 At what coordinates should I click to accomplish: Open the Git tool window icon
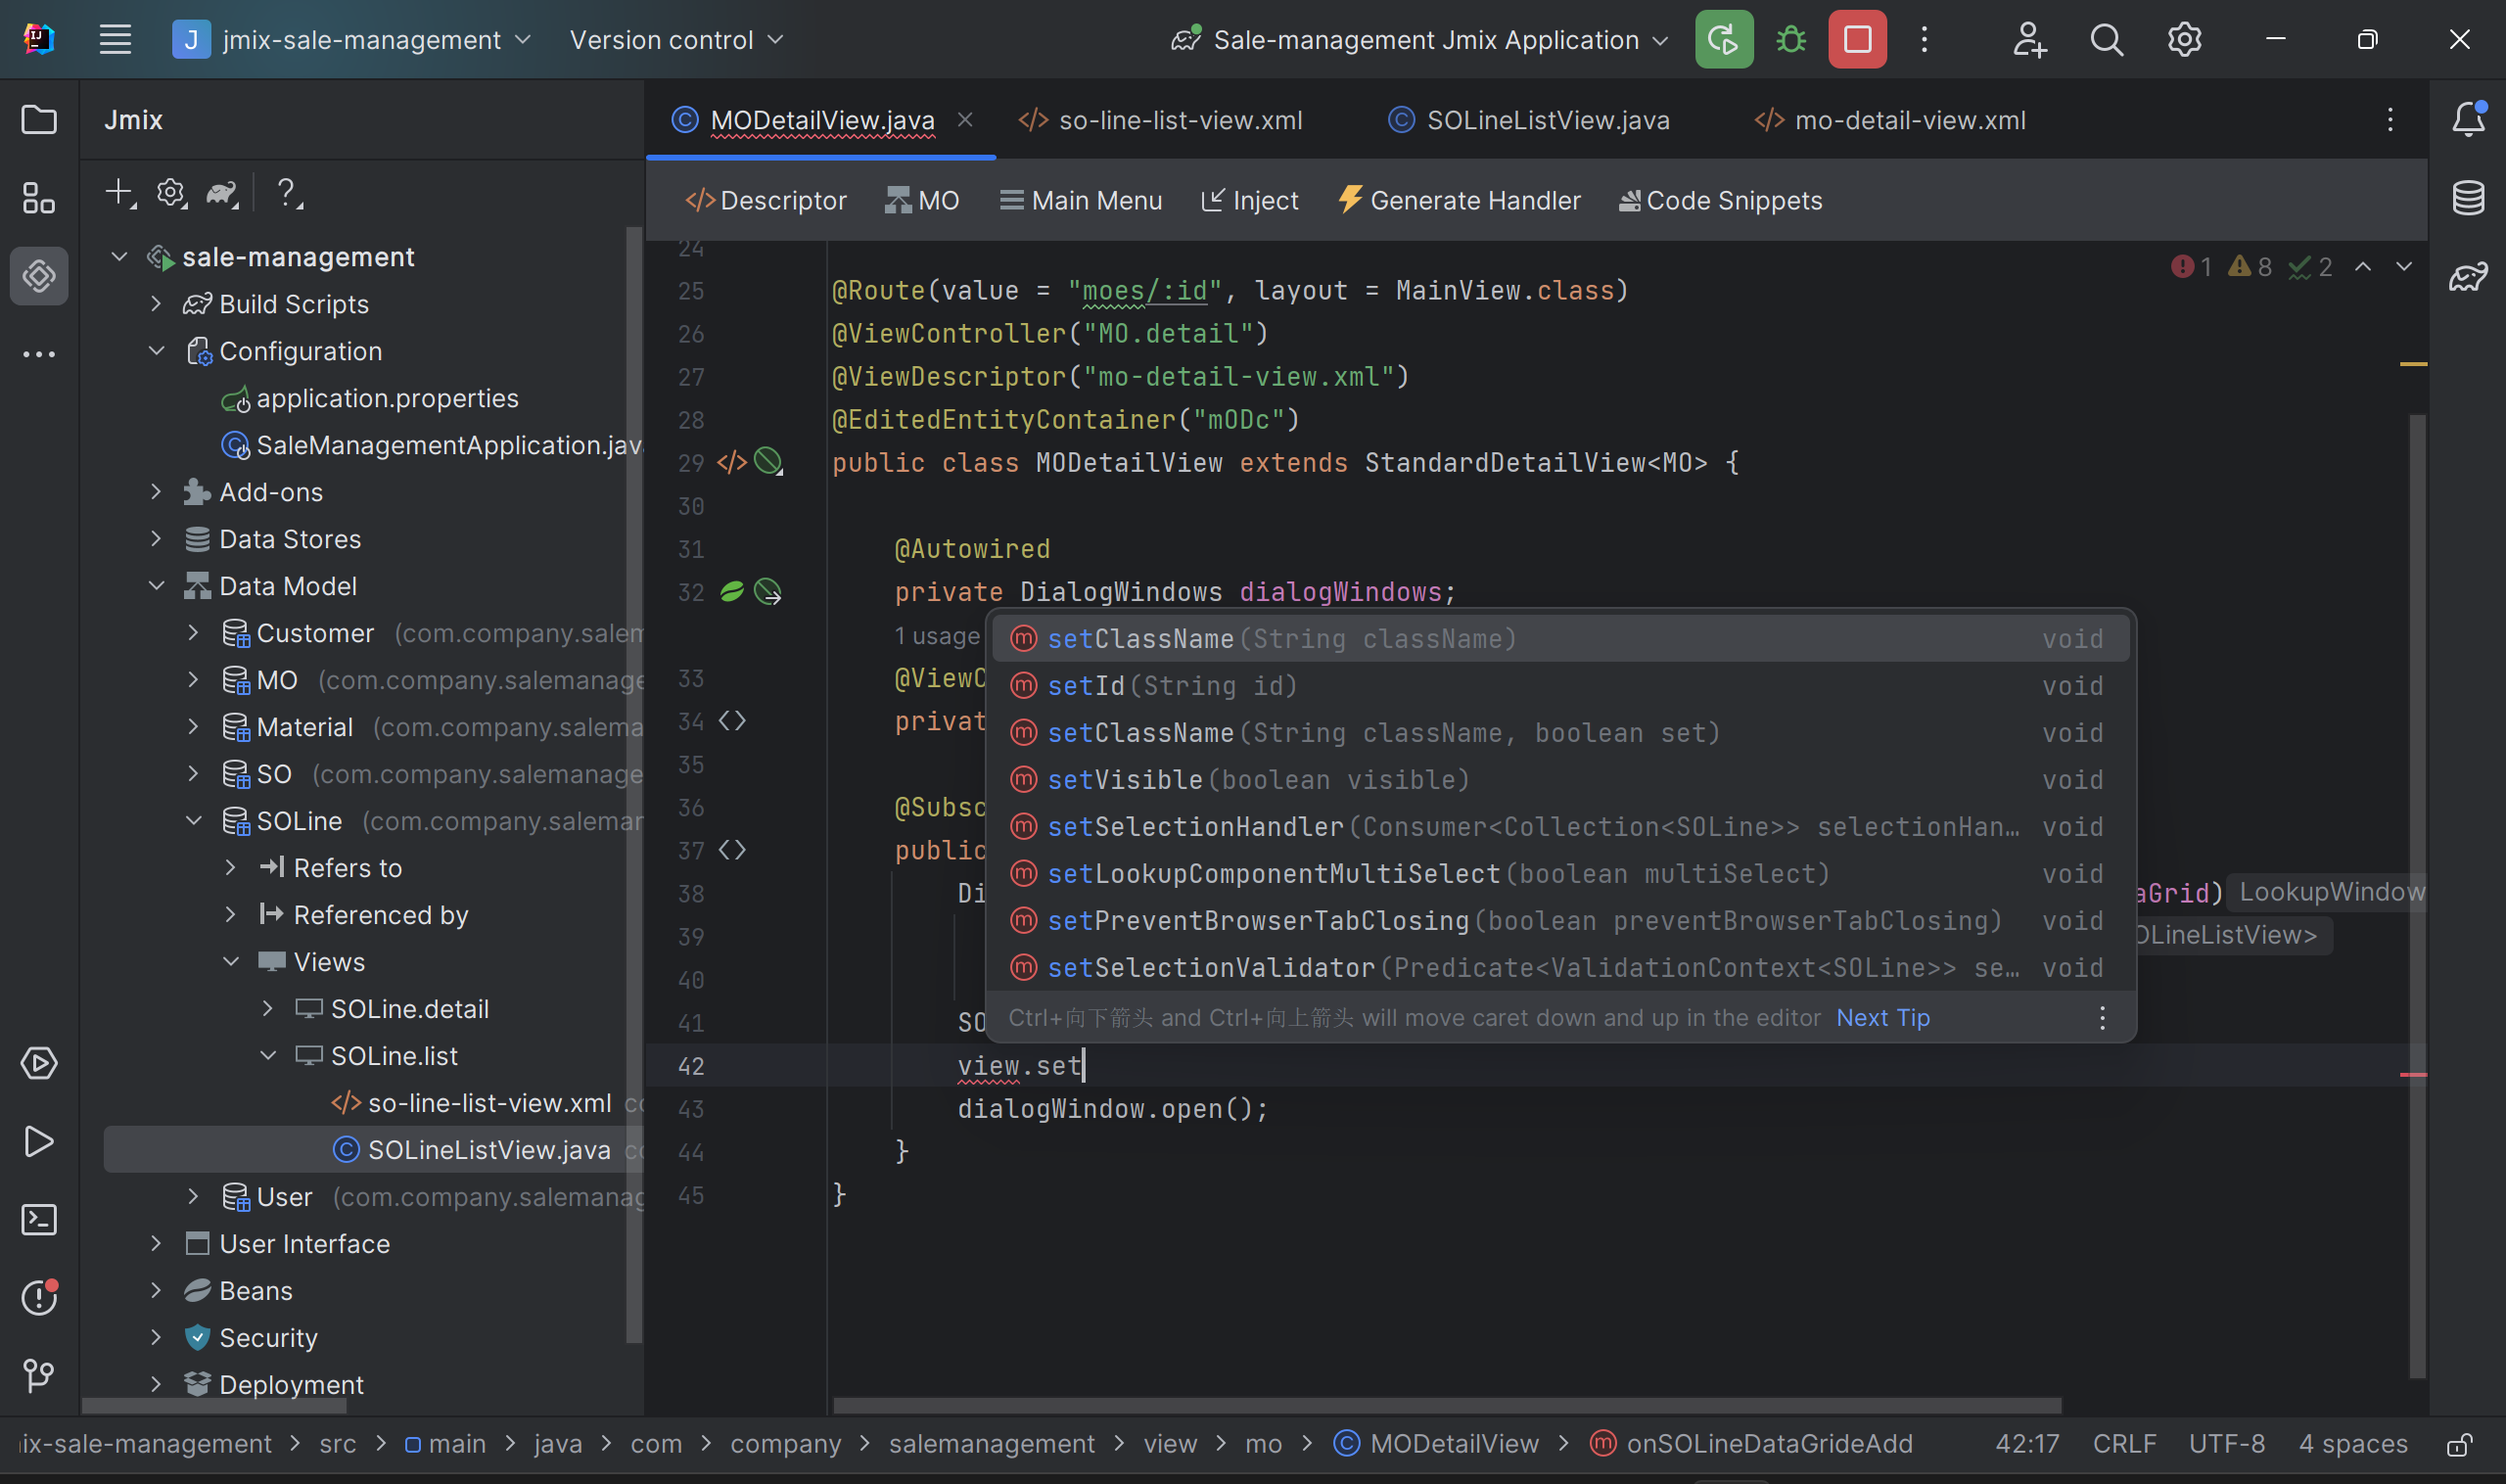click(x=39, y=1375)
